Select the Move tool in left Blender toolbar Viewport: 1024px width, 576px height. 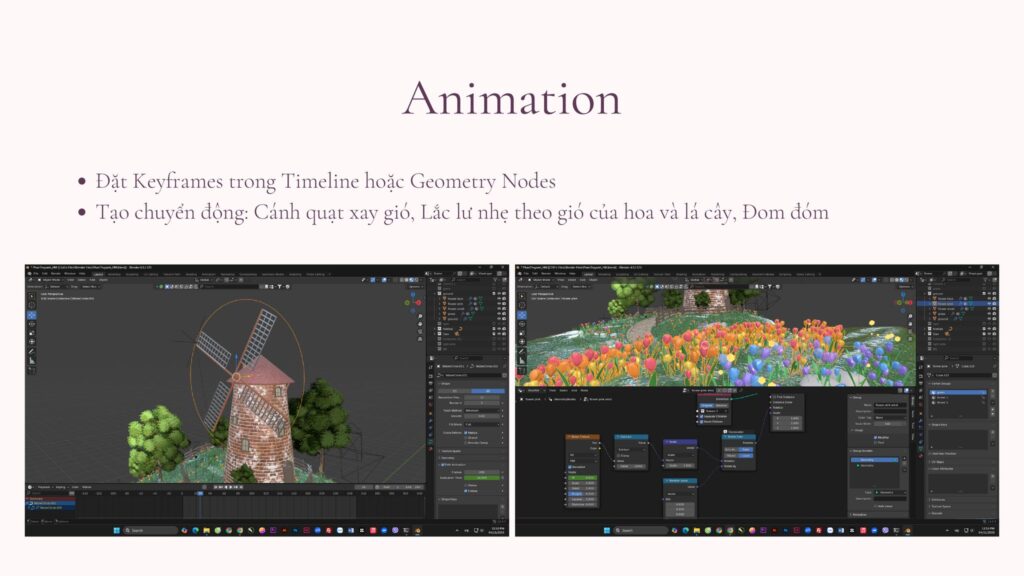32,314
